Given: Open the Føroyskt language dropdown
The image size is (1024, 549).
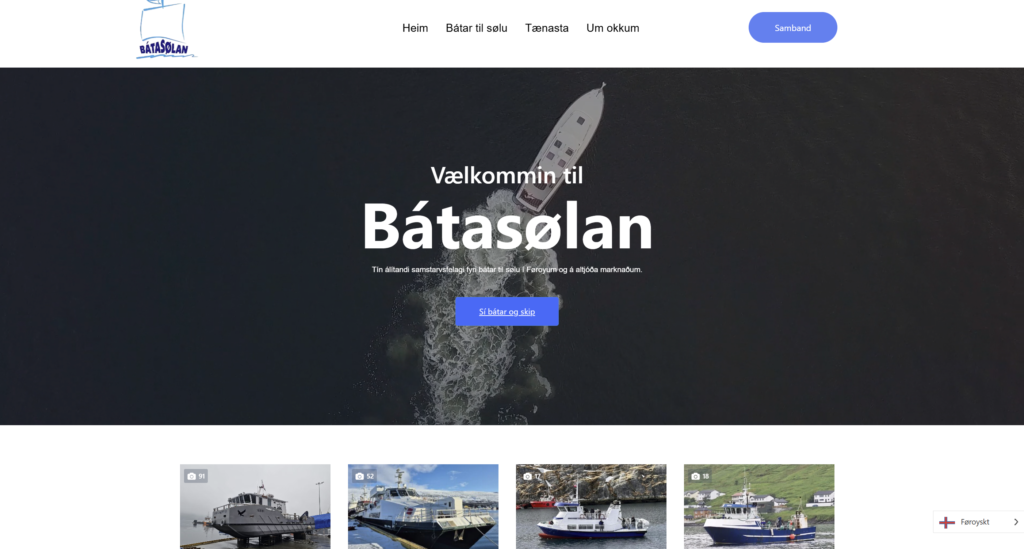Looking at the screenshot, I should [978, 522].
